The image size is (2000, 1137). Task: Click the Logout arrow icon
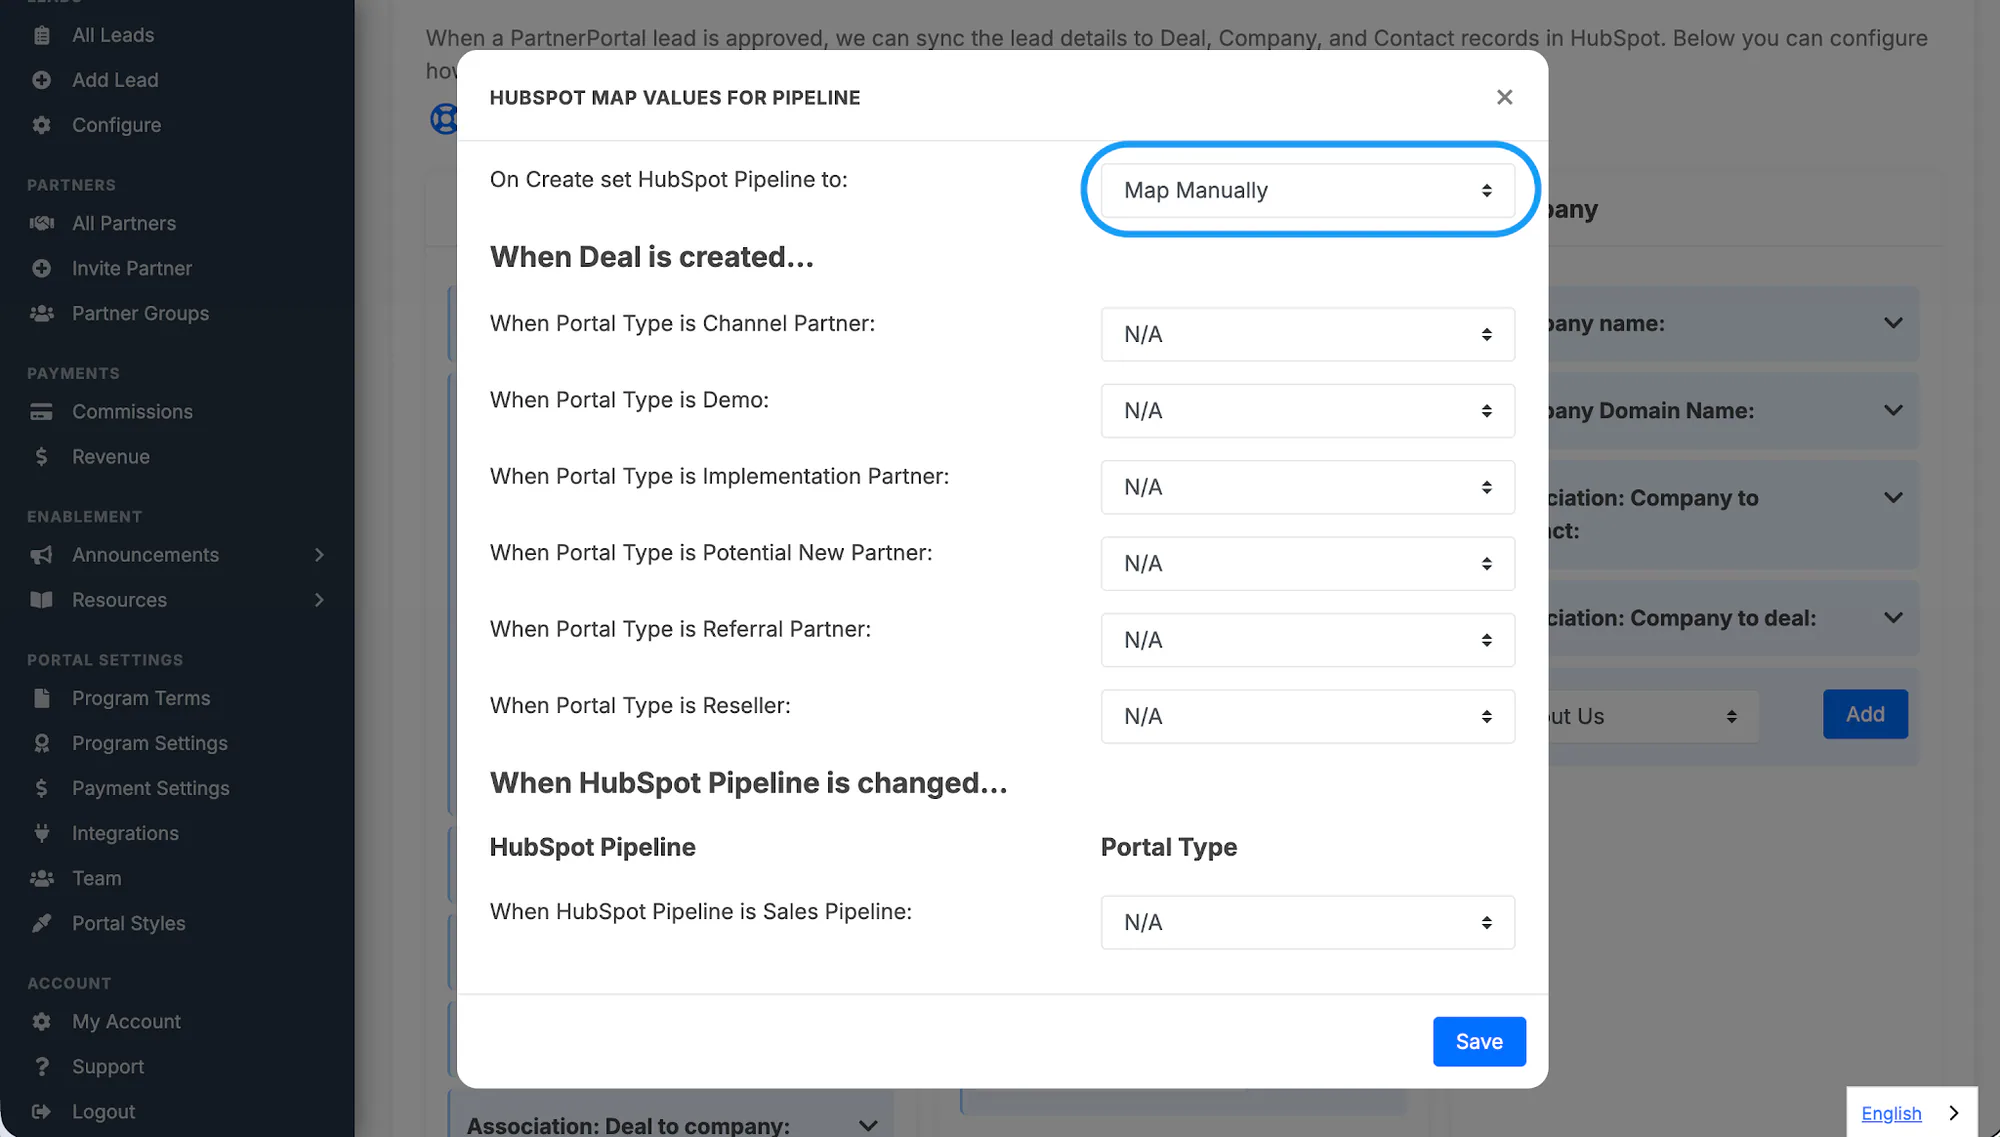[41, 1111]
